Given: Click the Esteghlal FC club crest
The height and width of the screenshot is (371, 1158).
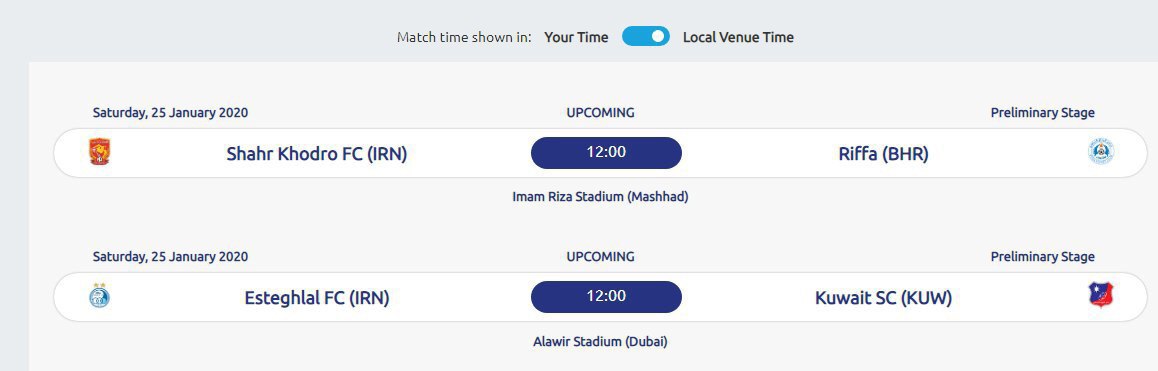Looking at the screenshot, I should [100, 296].
